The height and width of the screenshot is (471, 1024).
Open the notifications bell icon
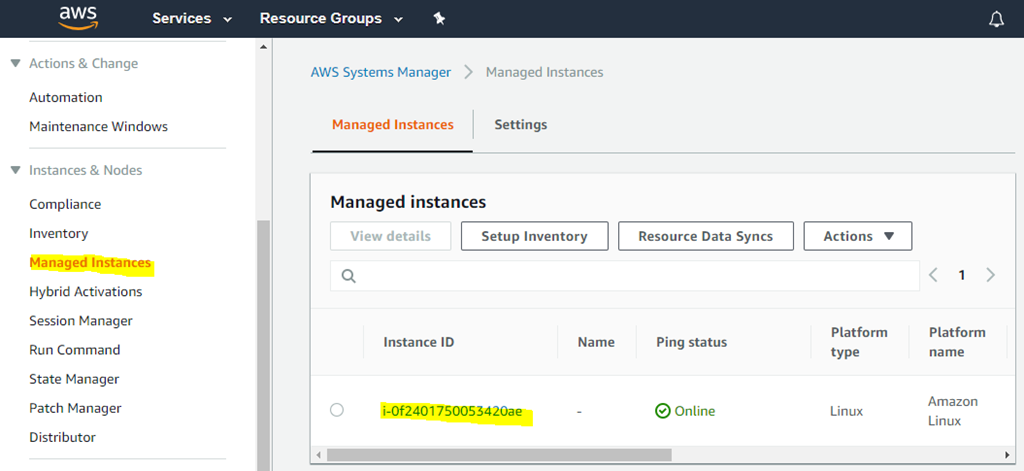996,19
